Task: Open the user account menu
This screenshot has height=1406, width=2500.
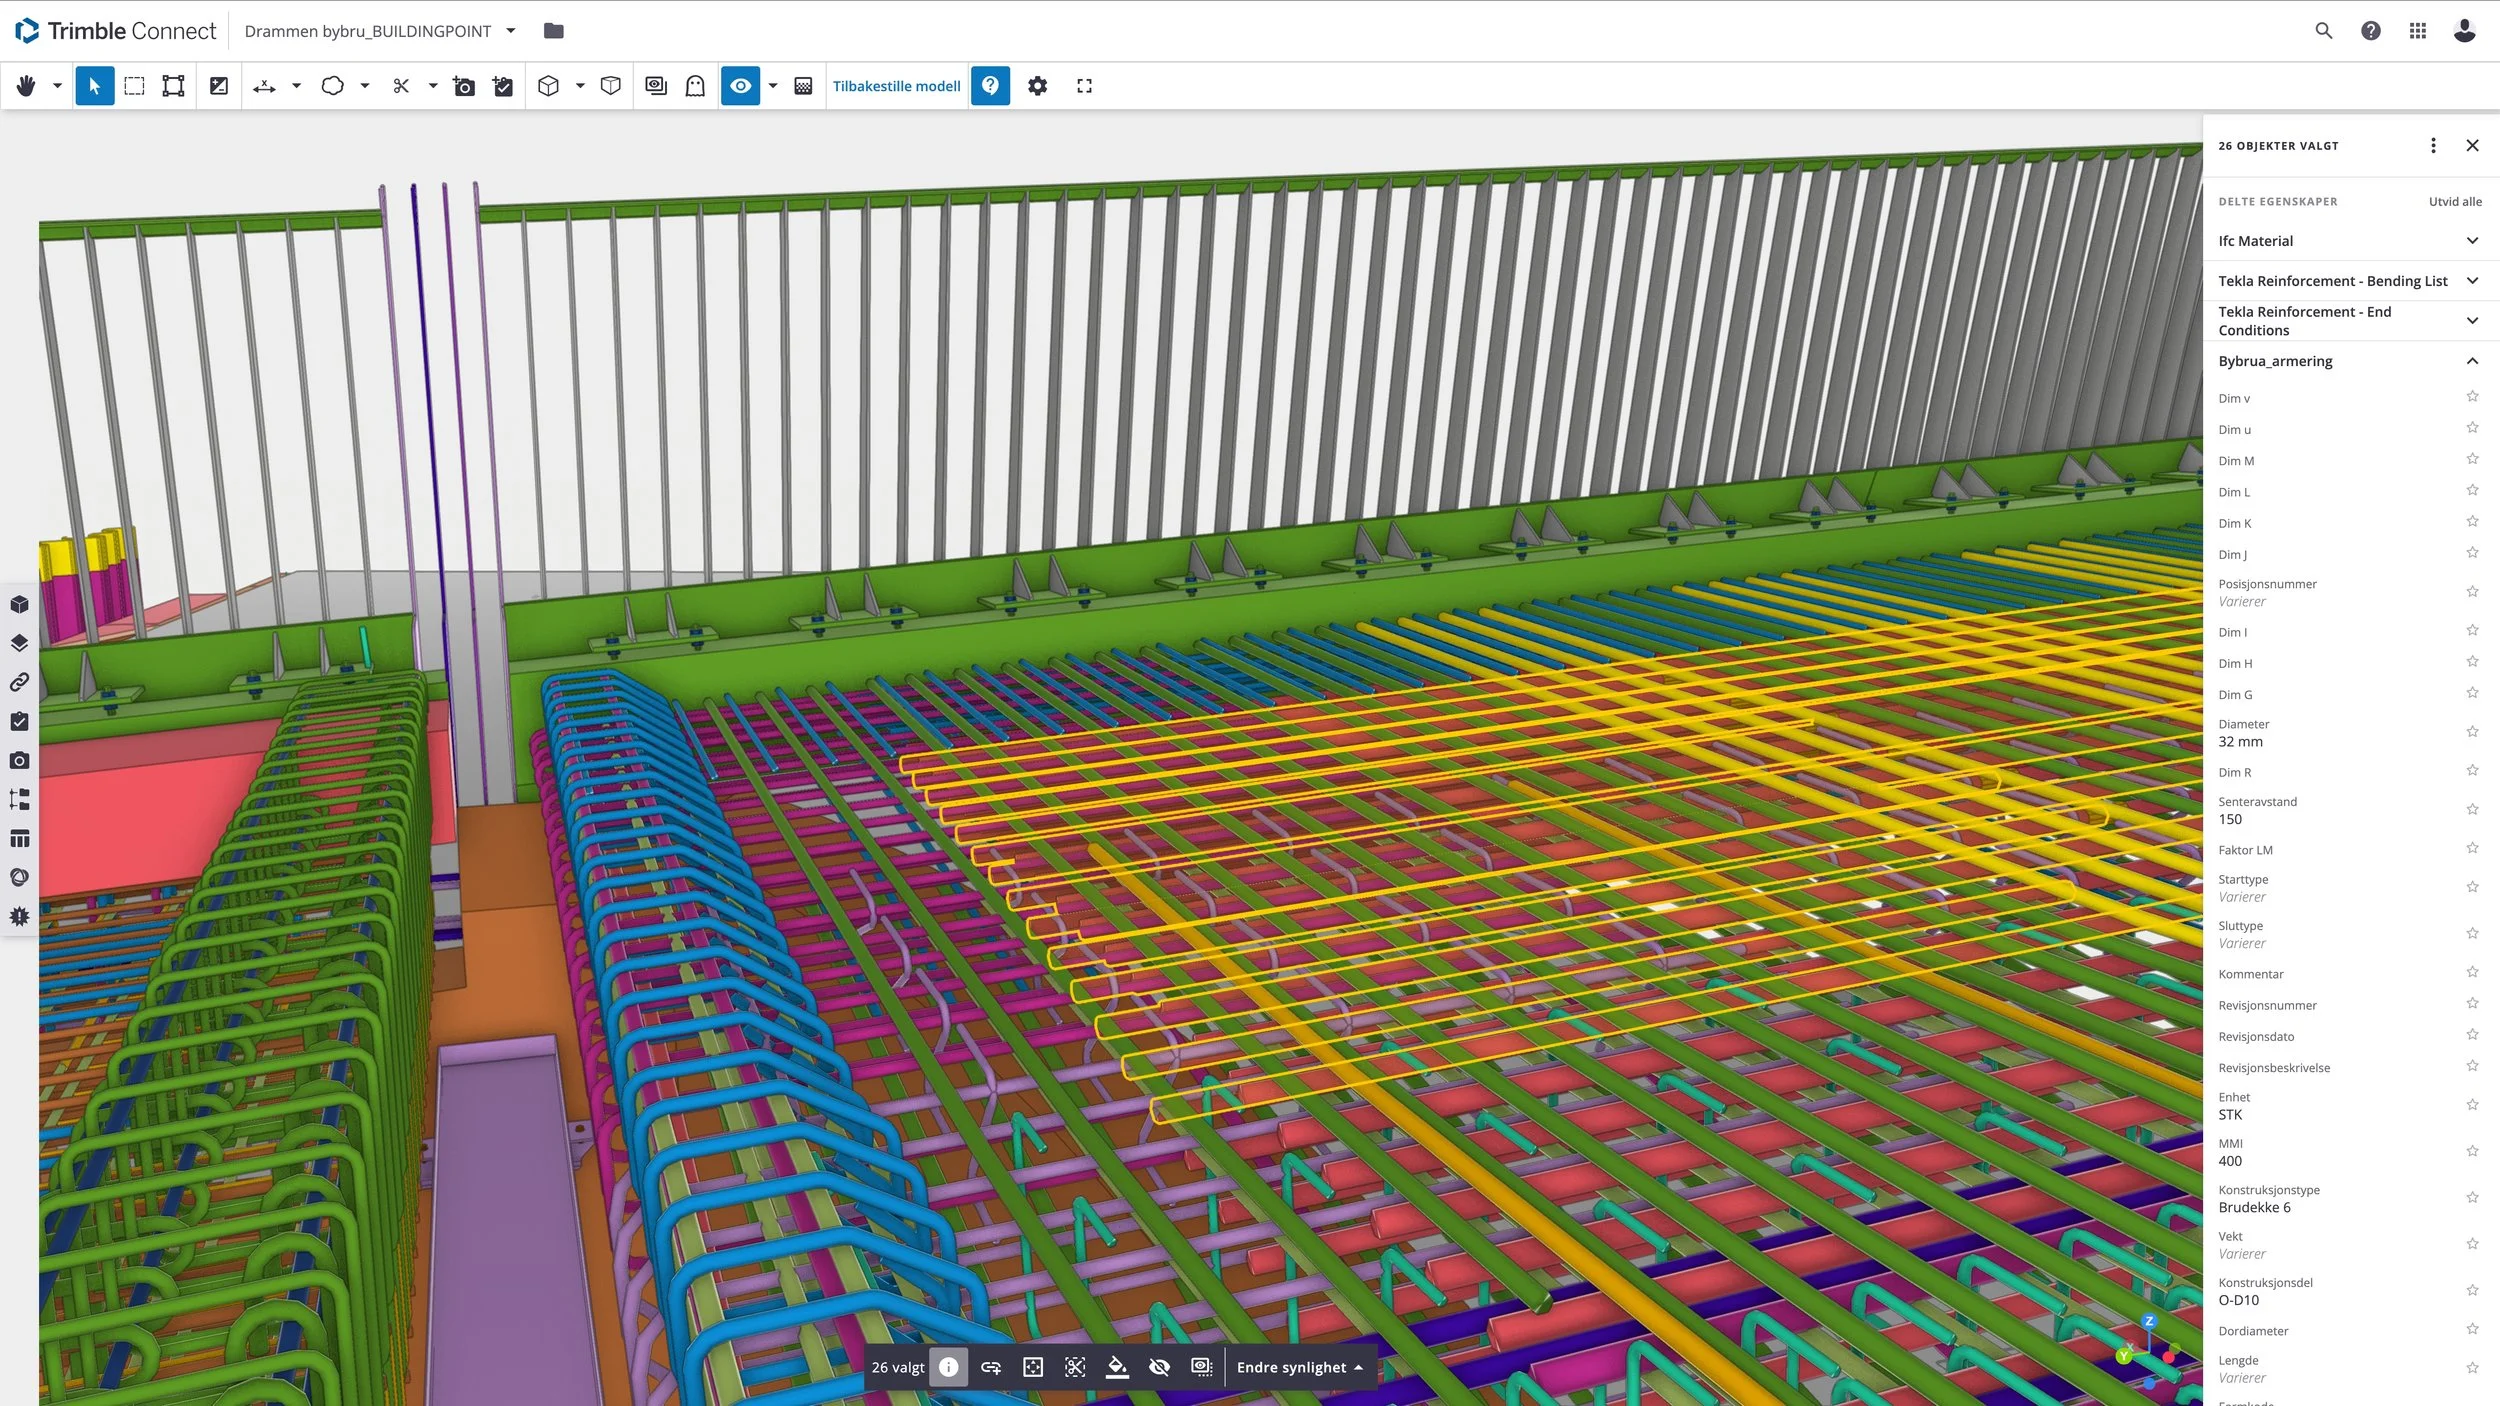Action: (2465, 31)
